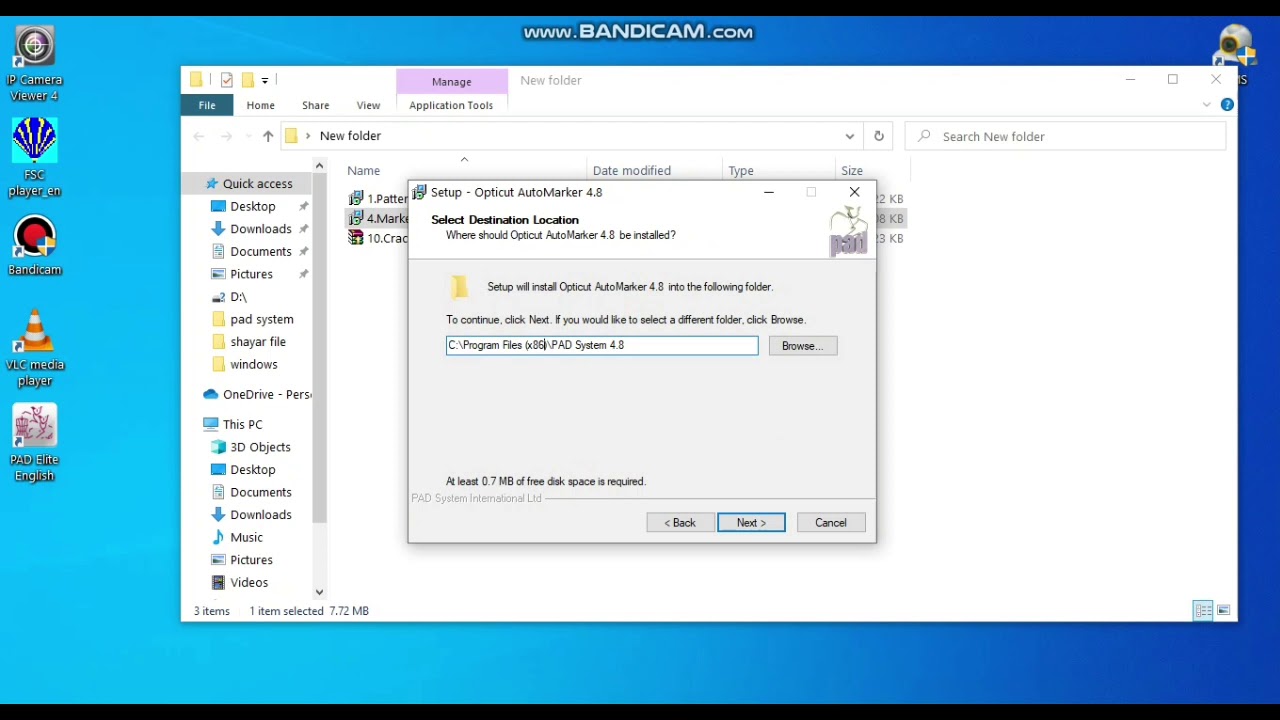1280x720 pixels.
Task: Select This PC in navigation pane
Action: 242,424
